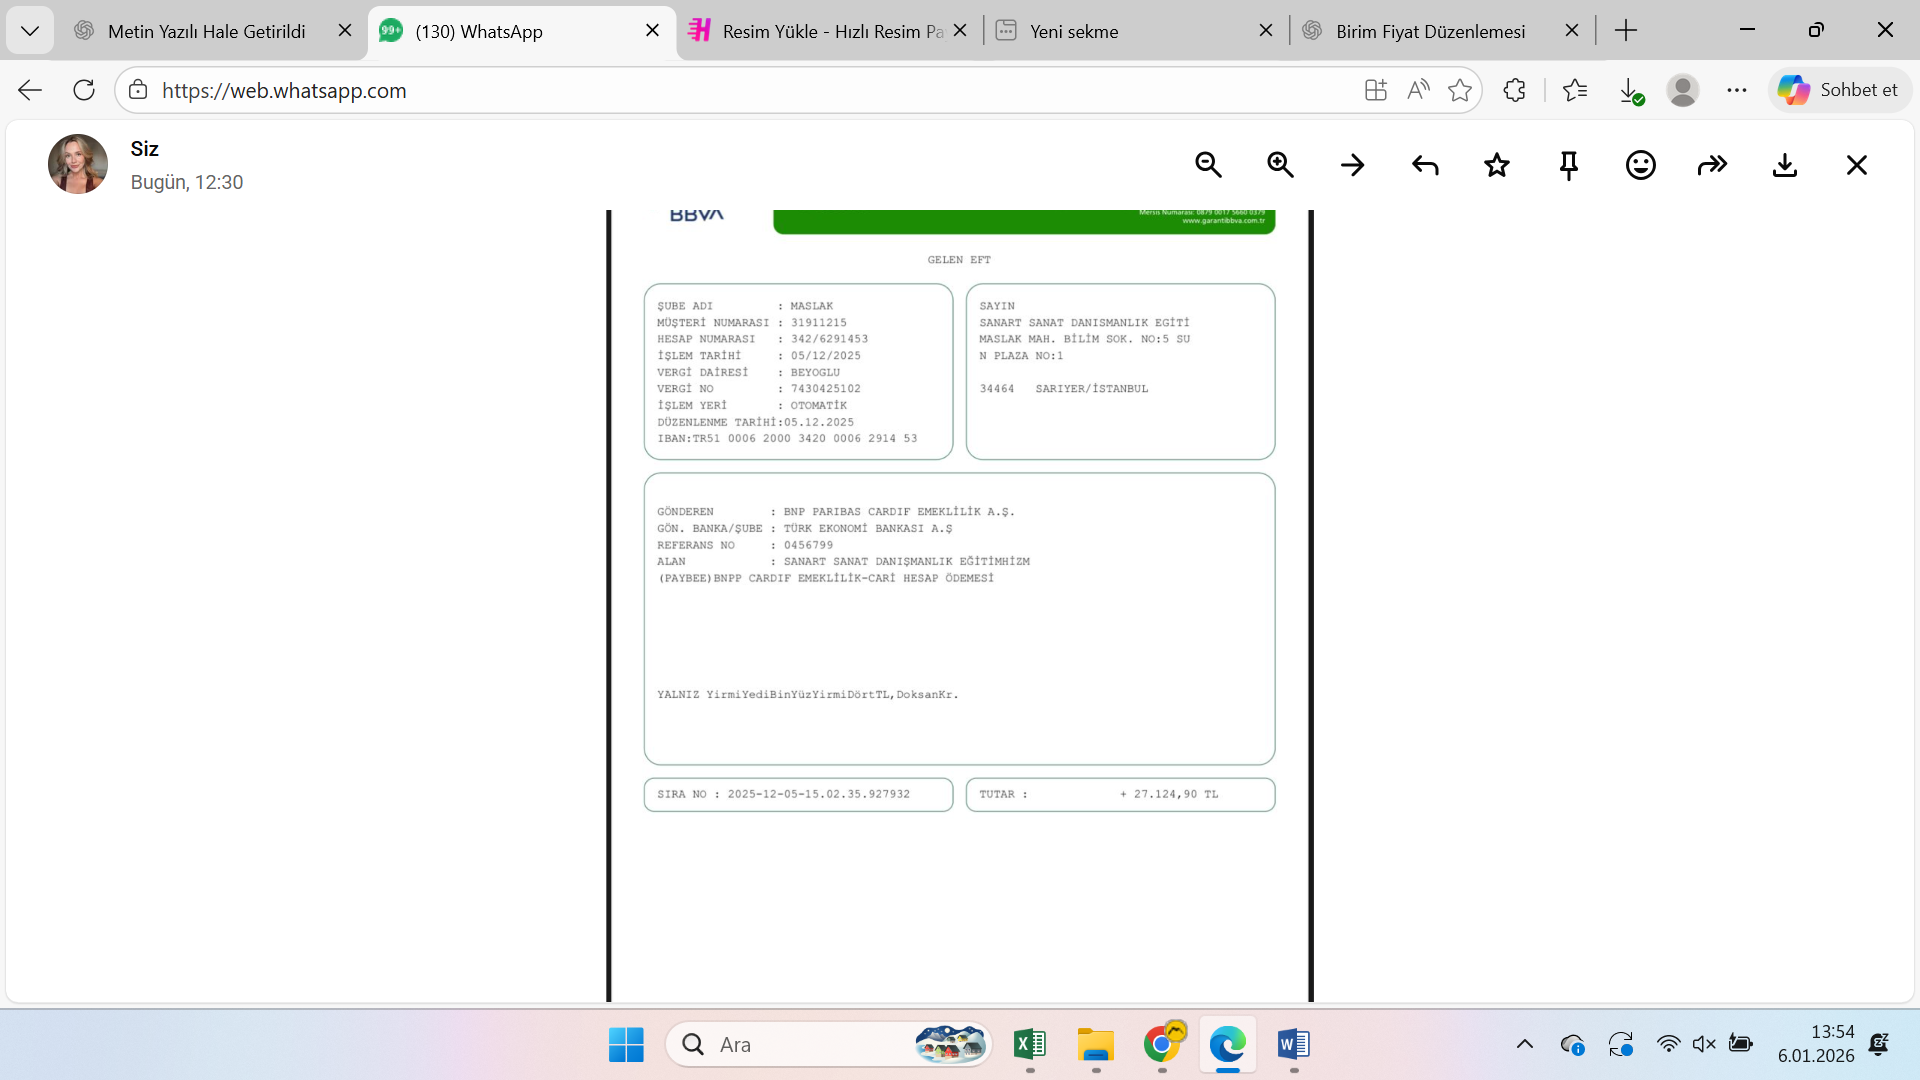Click the IBAN line on the receipt
The height and width of the screenshot is (1080, 1920).
pyautogui.click(x=787, y=438)
